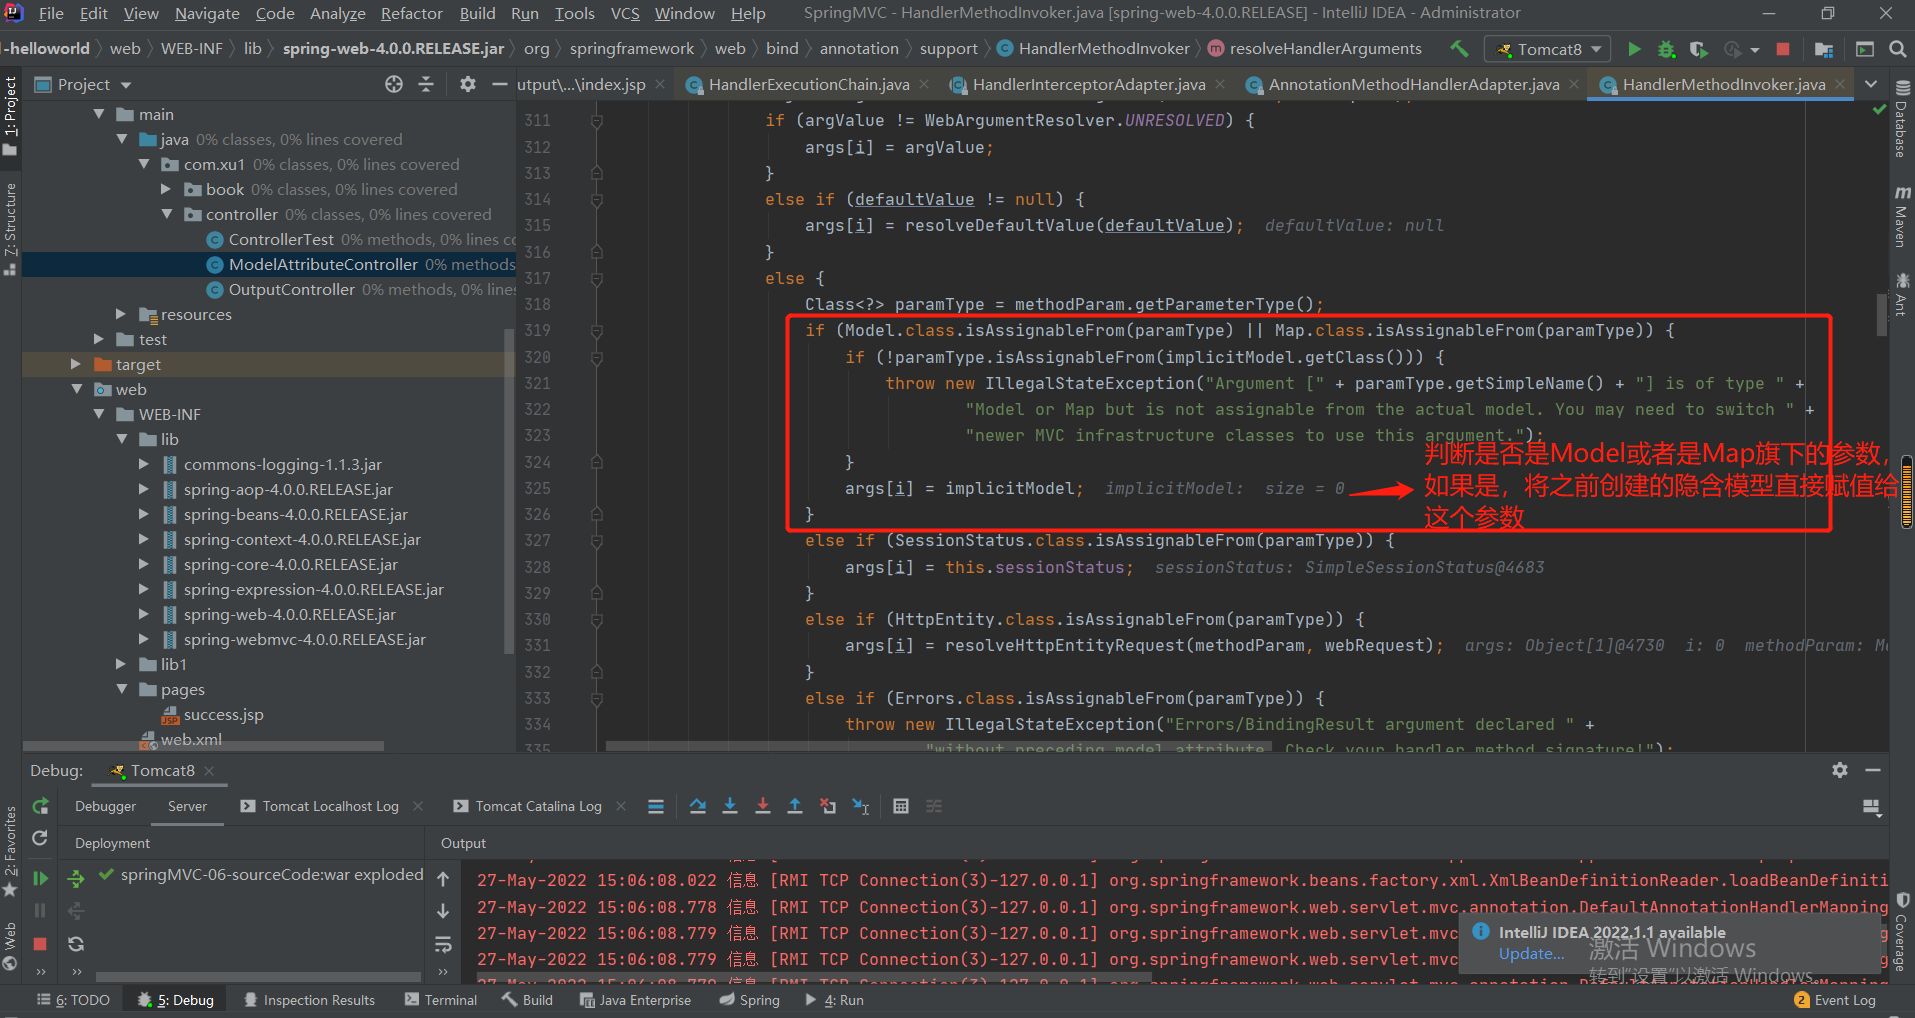
Task: Toggle the Maven tool window stripe
Action: pyautogui.click(x=1902, y=216)
